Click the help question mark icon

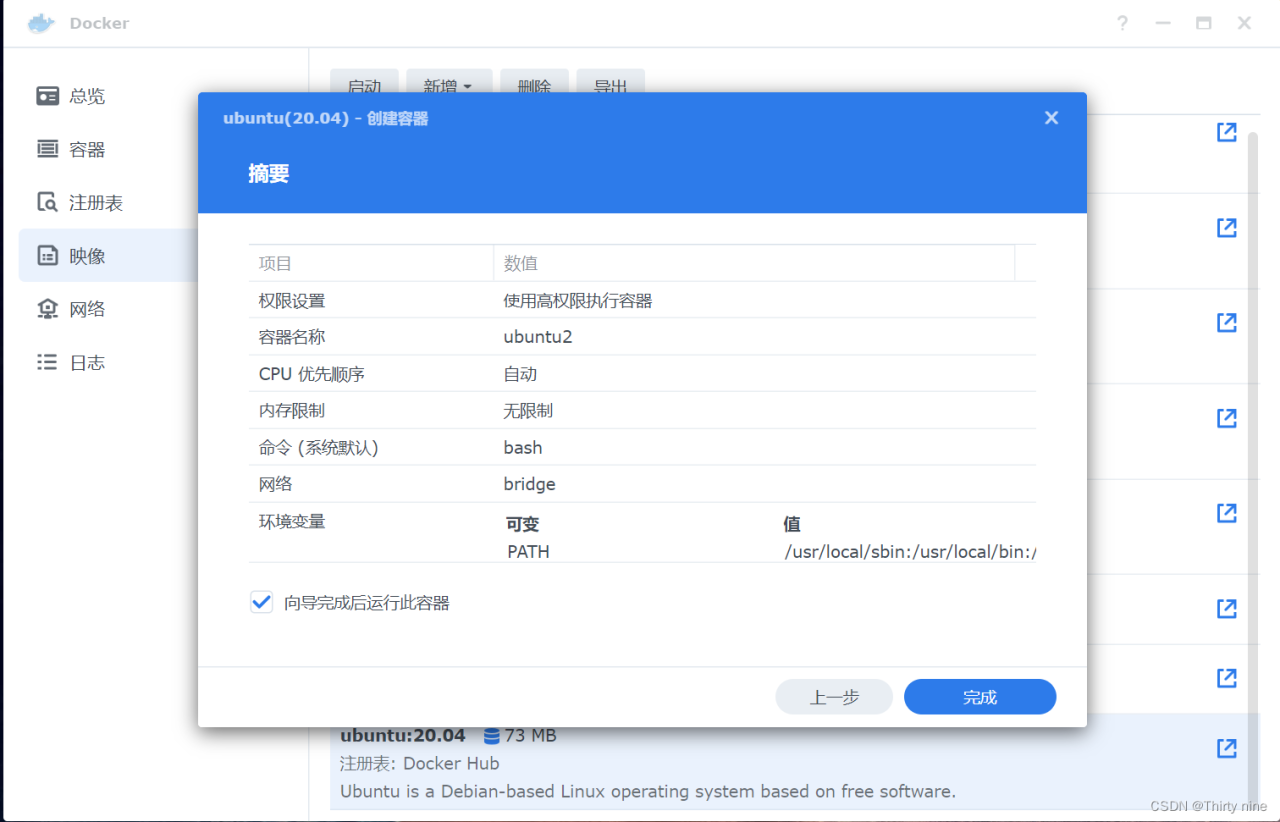[x=1122, y=22]
